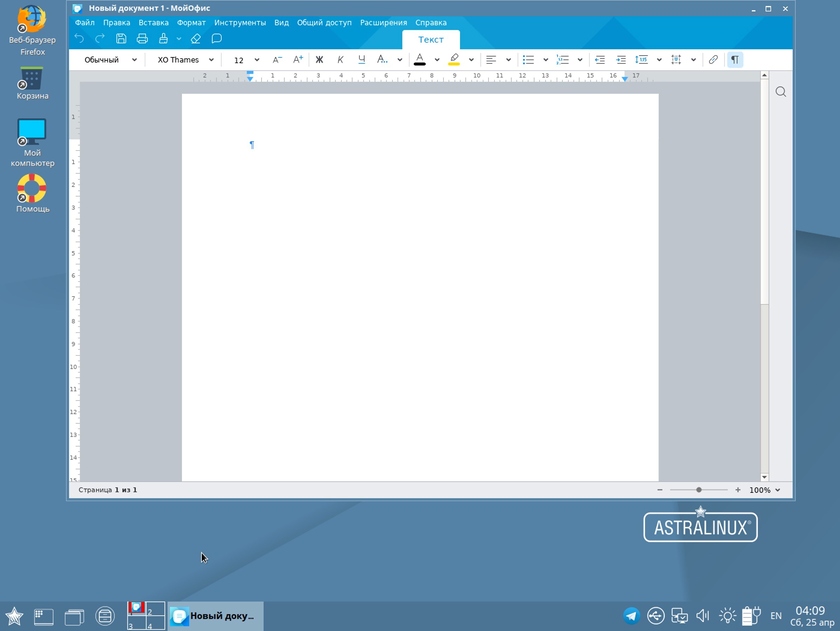Image resolution: width=840 pixels, height=631 pixels.
Task: Open the Вставка menu
Action: coord(153,22)
